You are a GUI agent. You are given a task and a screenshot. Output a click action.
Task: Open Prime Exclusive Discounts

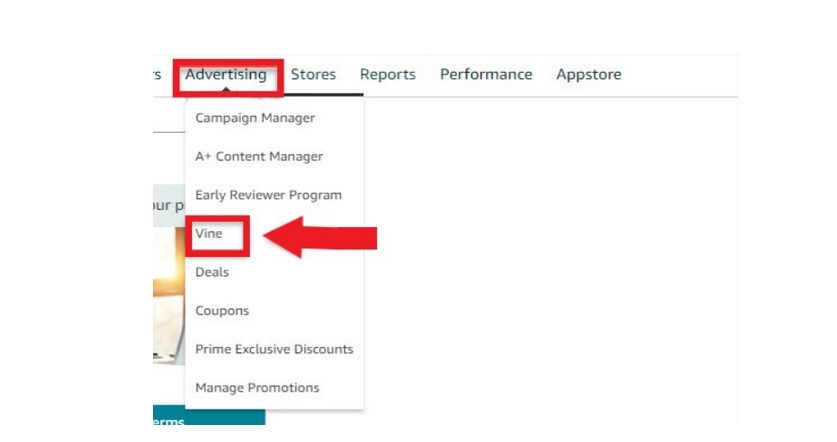pos(274,349)
